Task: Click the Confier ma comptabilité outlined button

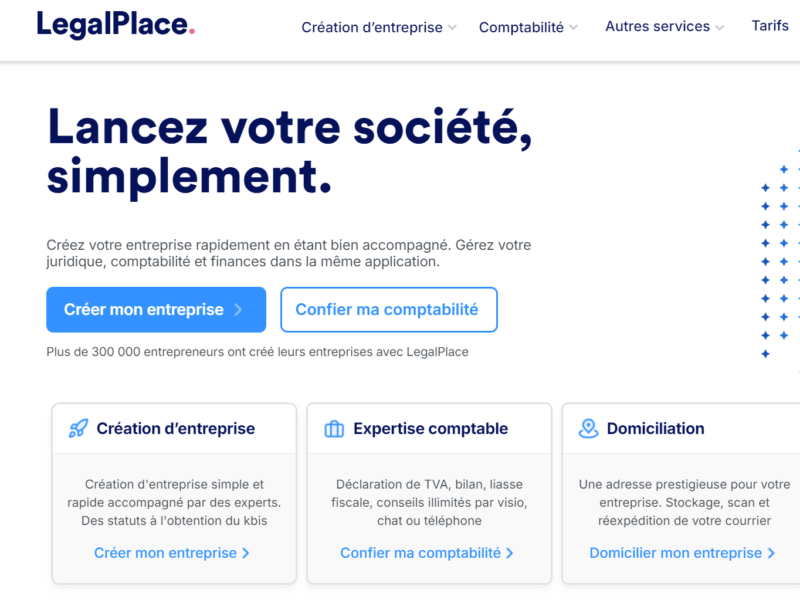Action: [x=389, y=310]
